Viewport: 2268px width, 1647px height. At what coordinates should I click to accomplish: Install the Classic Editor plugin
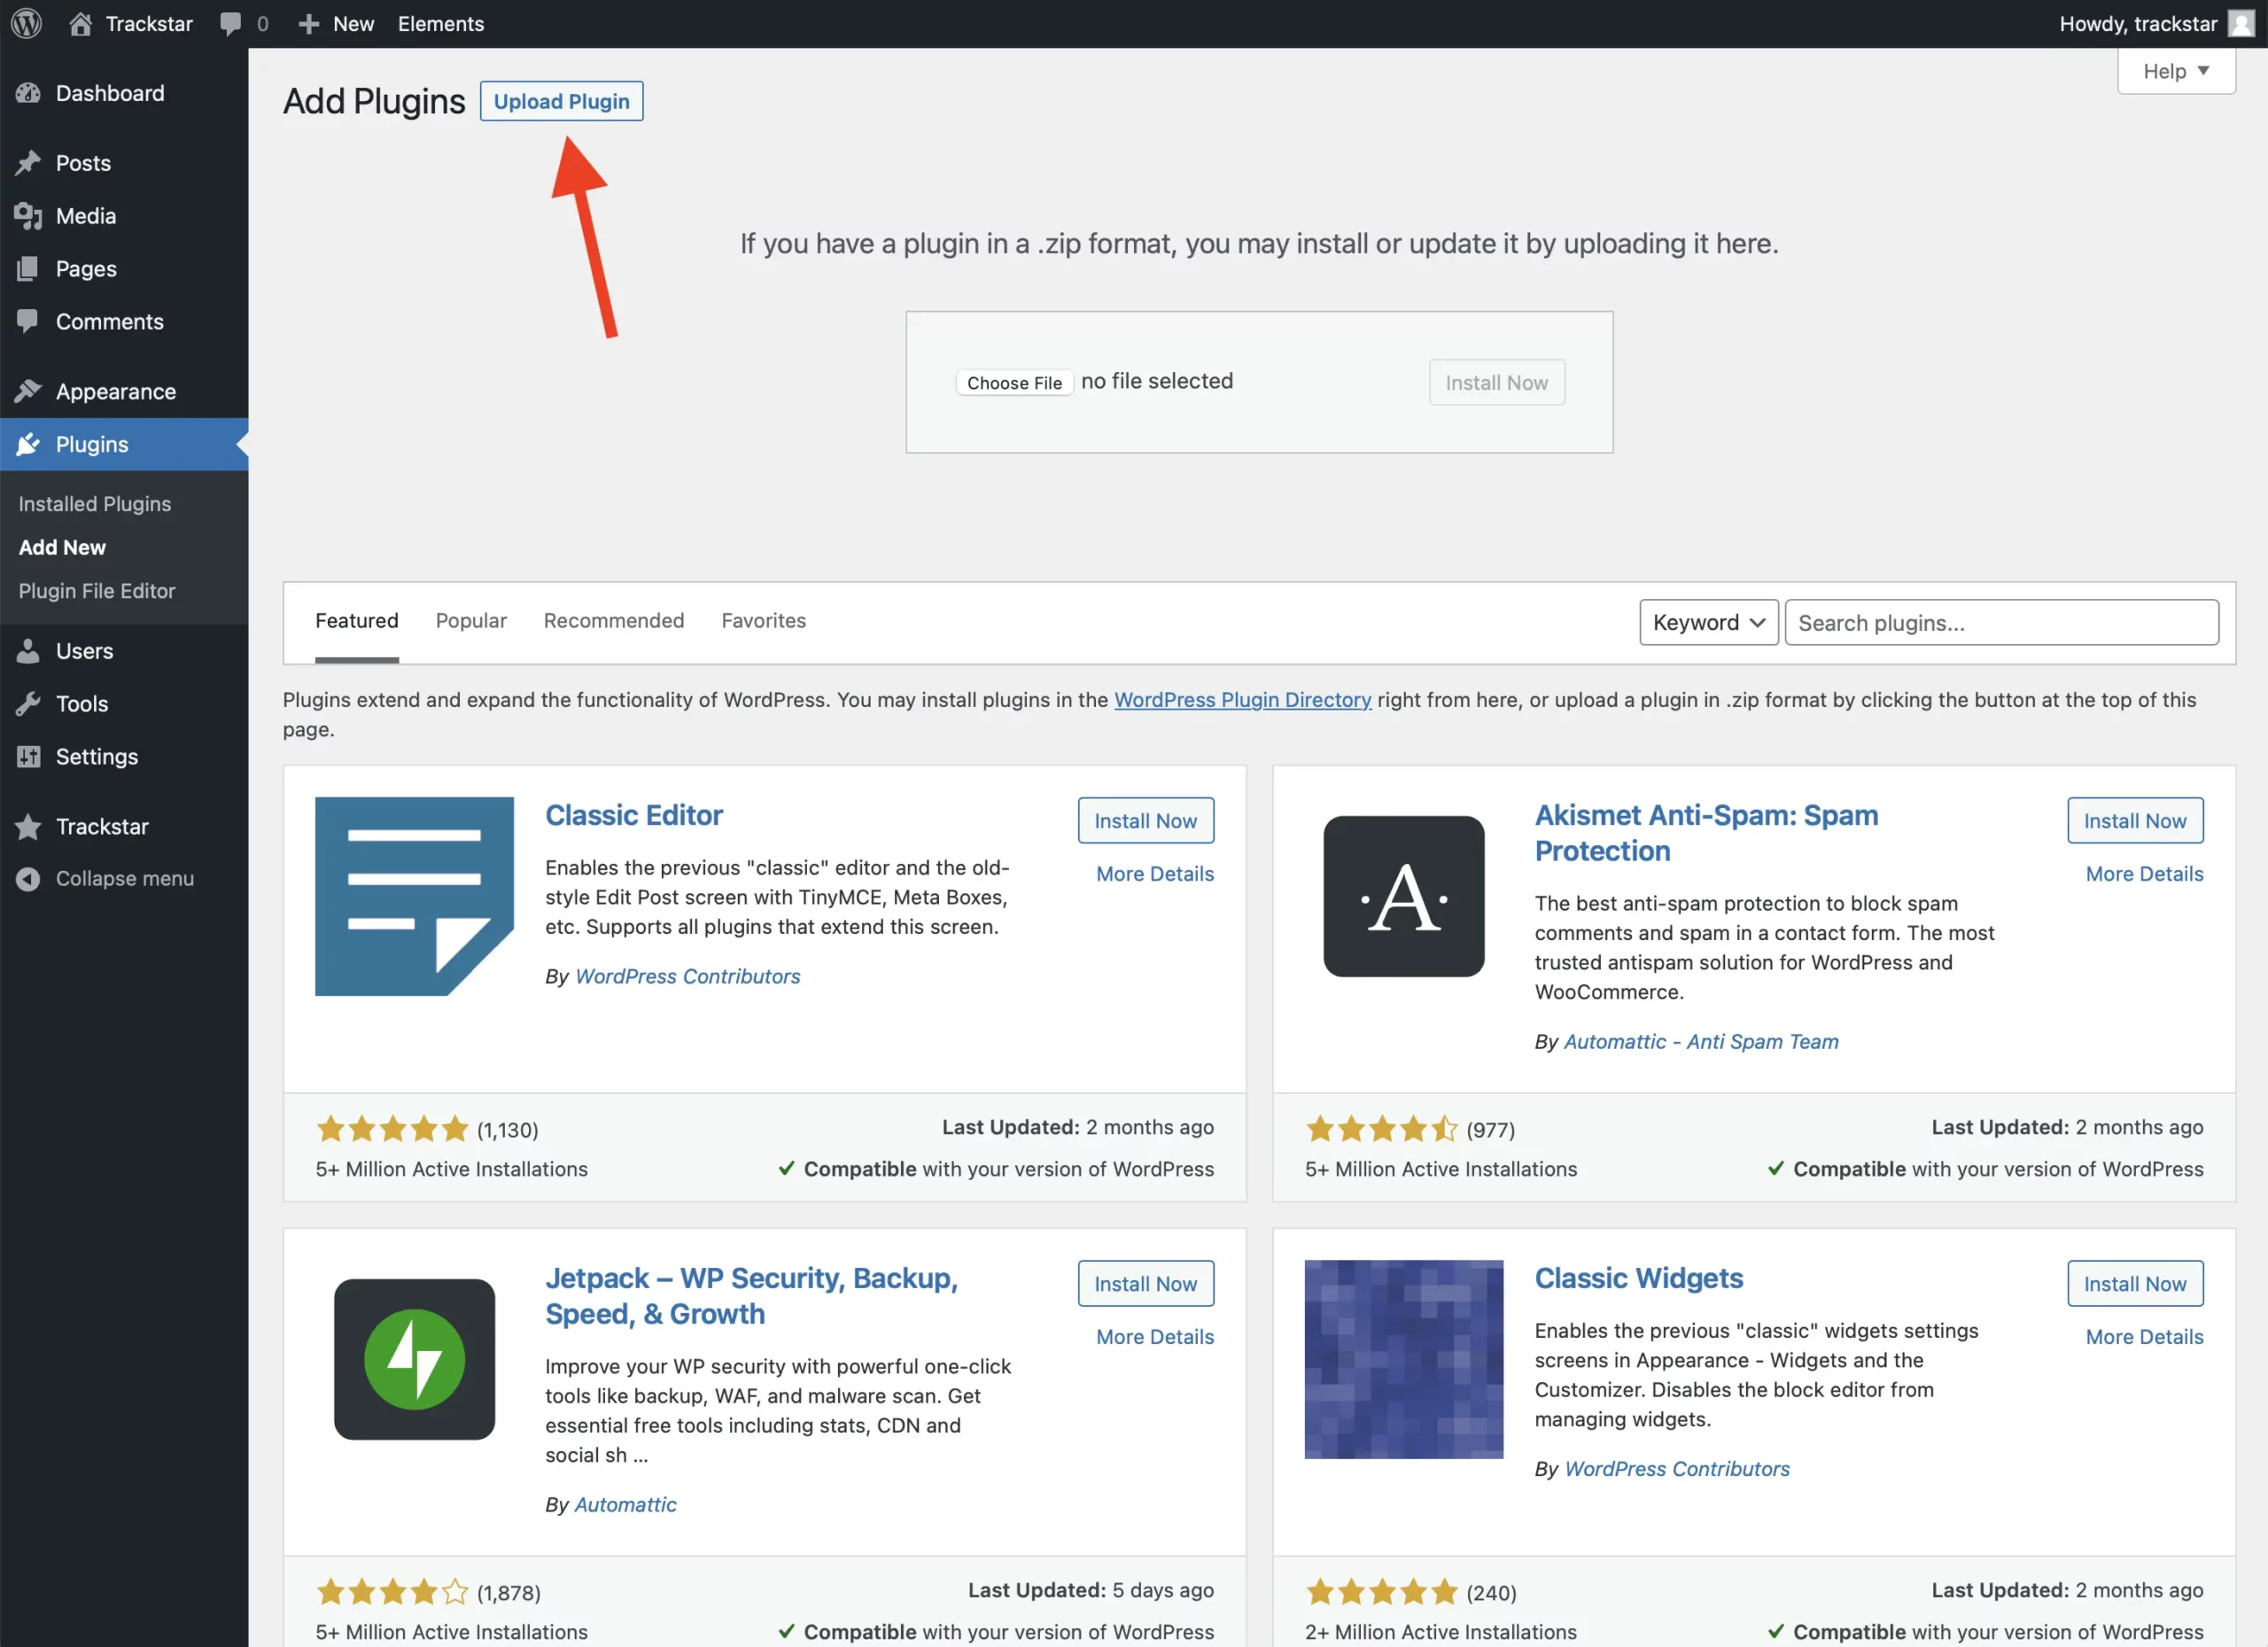coord(1145,821)
